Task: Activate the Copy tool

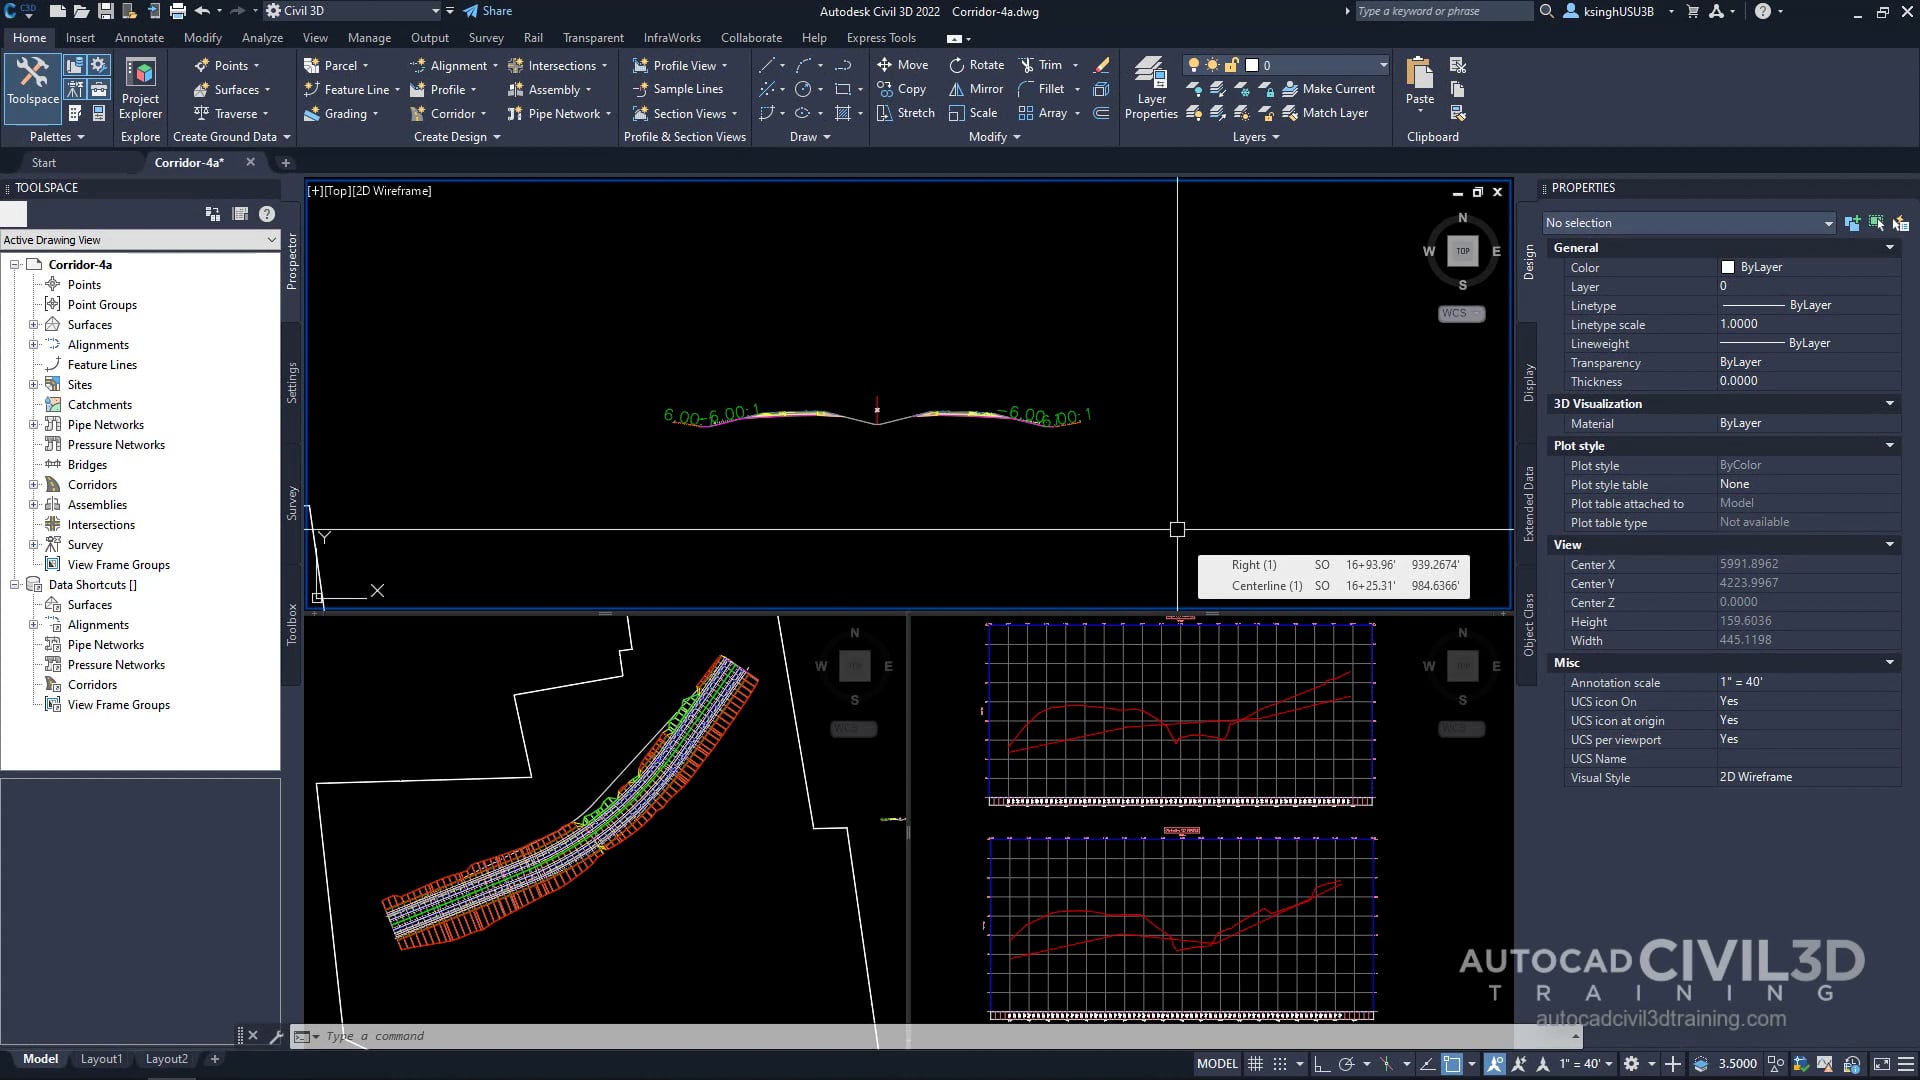Action: tap(903, 88)
